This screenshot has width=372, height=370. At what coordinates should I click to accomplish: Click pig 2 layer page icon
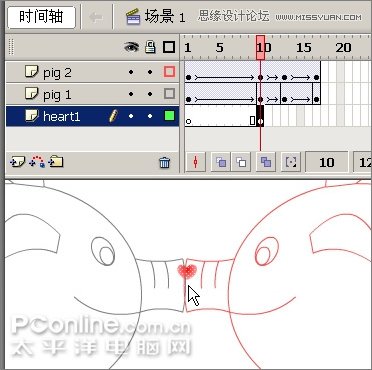tap(32, 71)
